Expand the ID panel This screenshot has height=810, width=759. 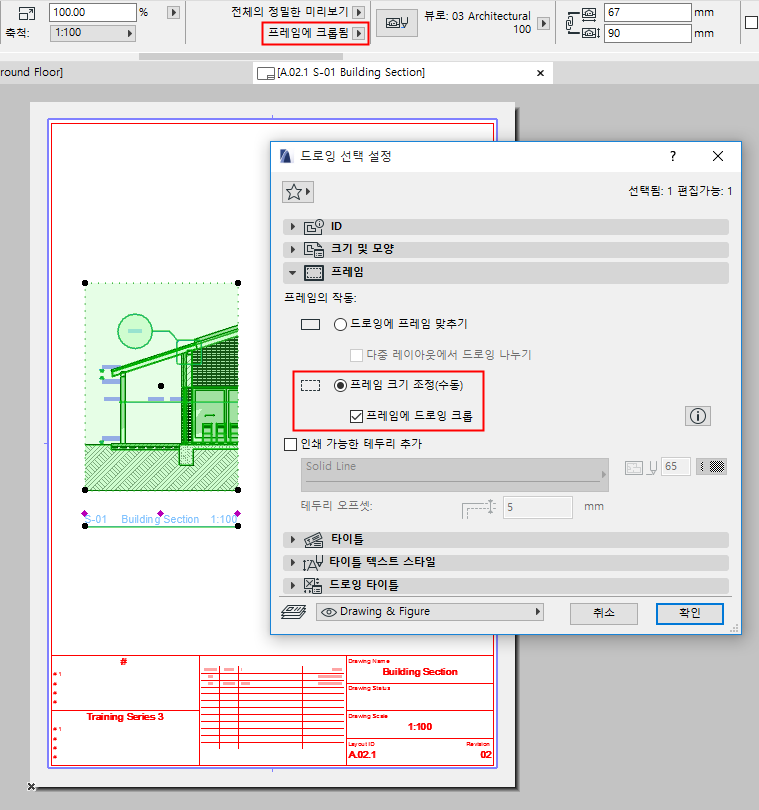[x=293, y=227]
